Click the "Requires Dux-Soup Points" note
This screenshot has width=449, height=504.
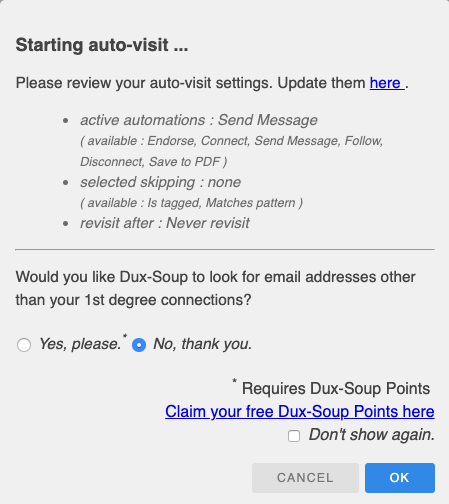(336, 389)
